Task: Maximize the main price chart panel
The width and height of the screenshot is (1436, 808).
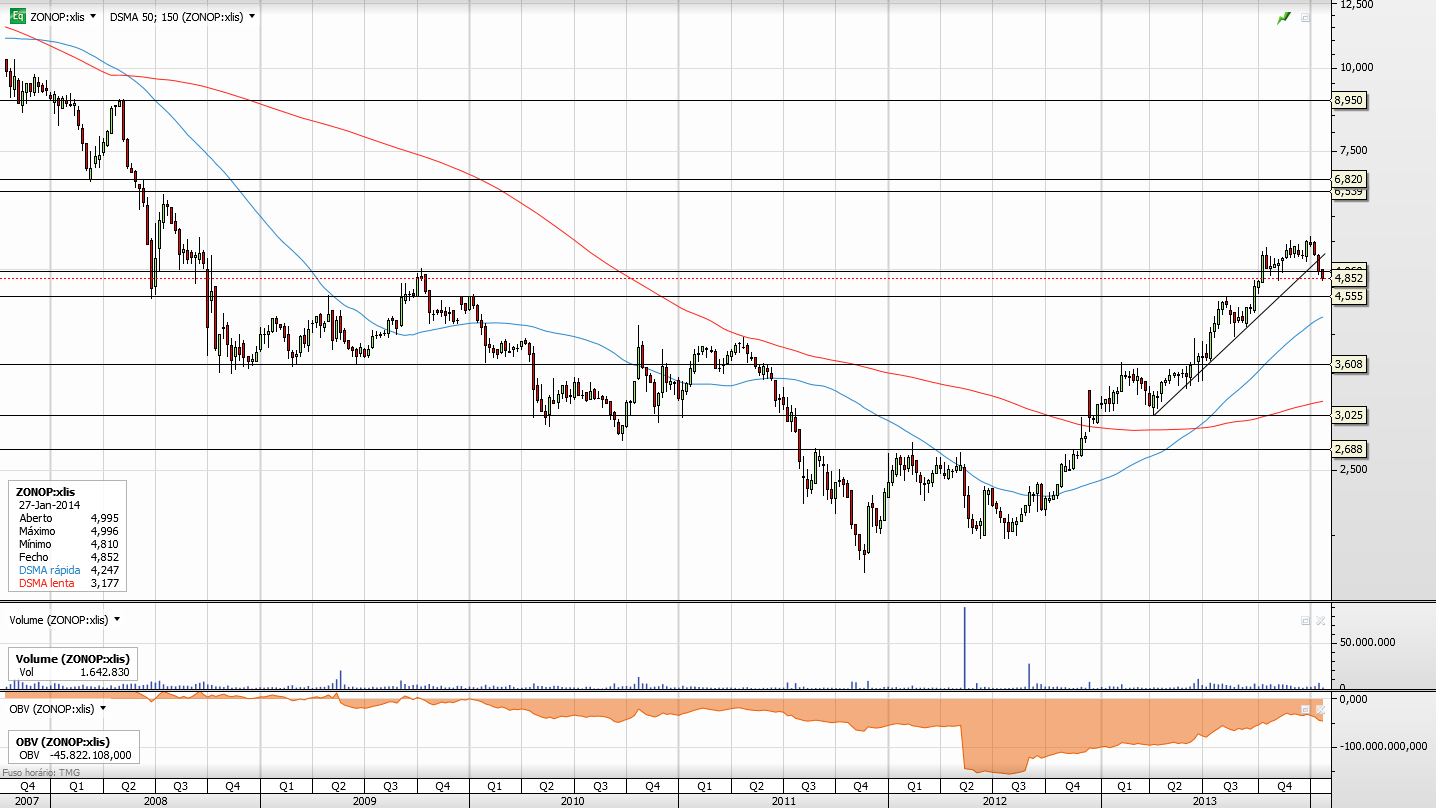Action: click(1305, 18)
